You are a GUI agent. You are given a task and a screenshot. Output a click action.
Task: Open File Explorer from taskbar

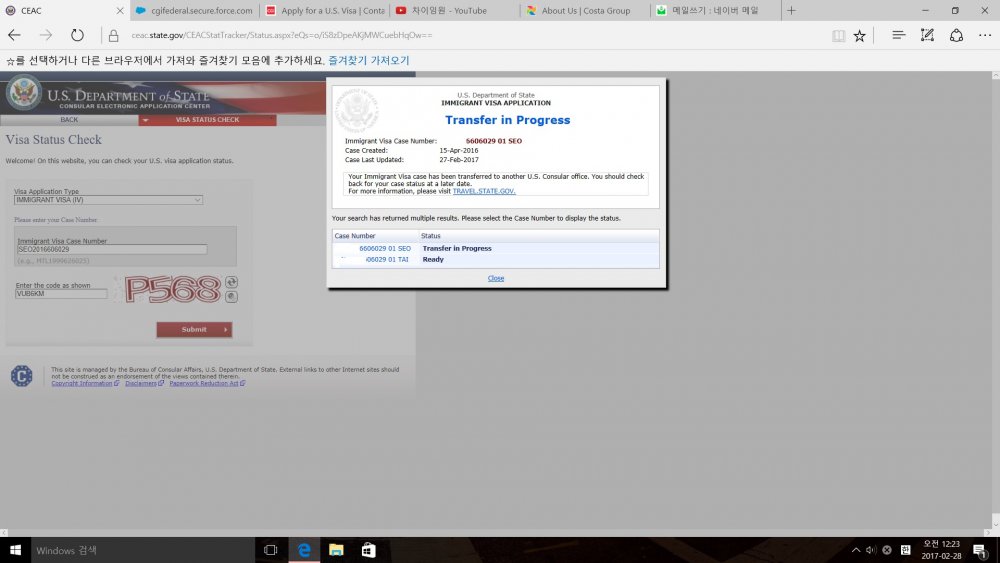tap(336, 550)
